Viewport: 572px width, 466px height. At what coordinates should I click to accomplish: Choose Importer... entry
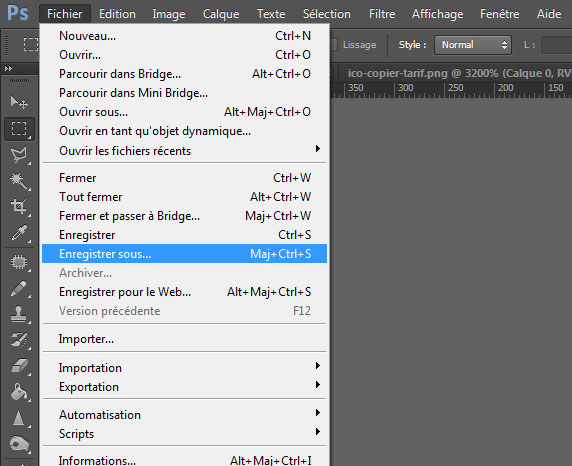pyautogui.click(x=185, y=339)
